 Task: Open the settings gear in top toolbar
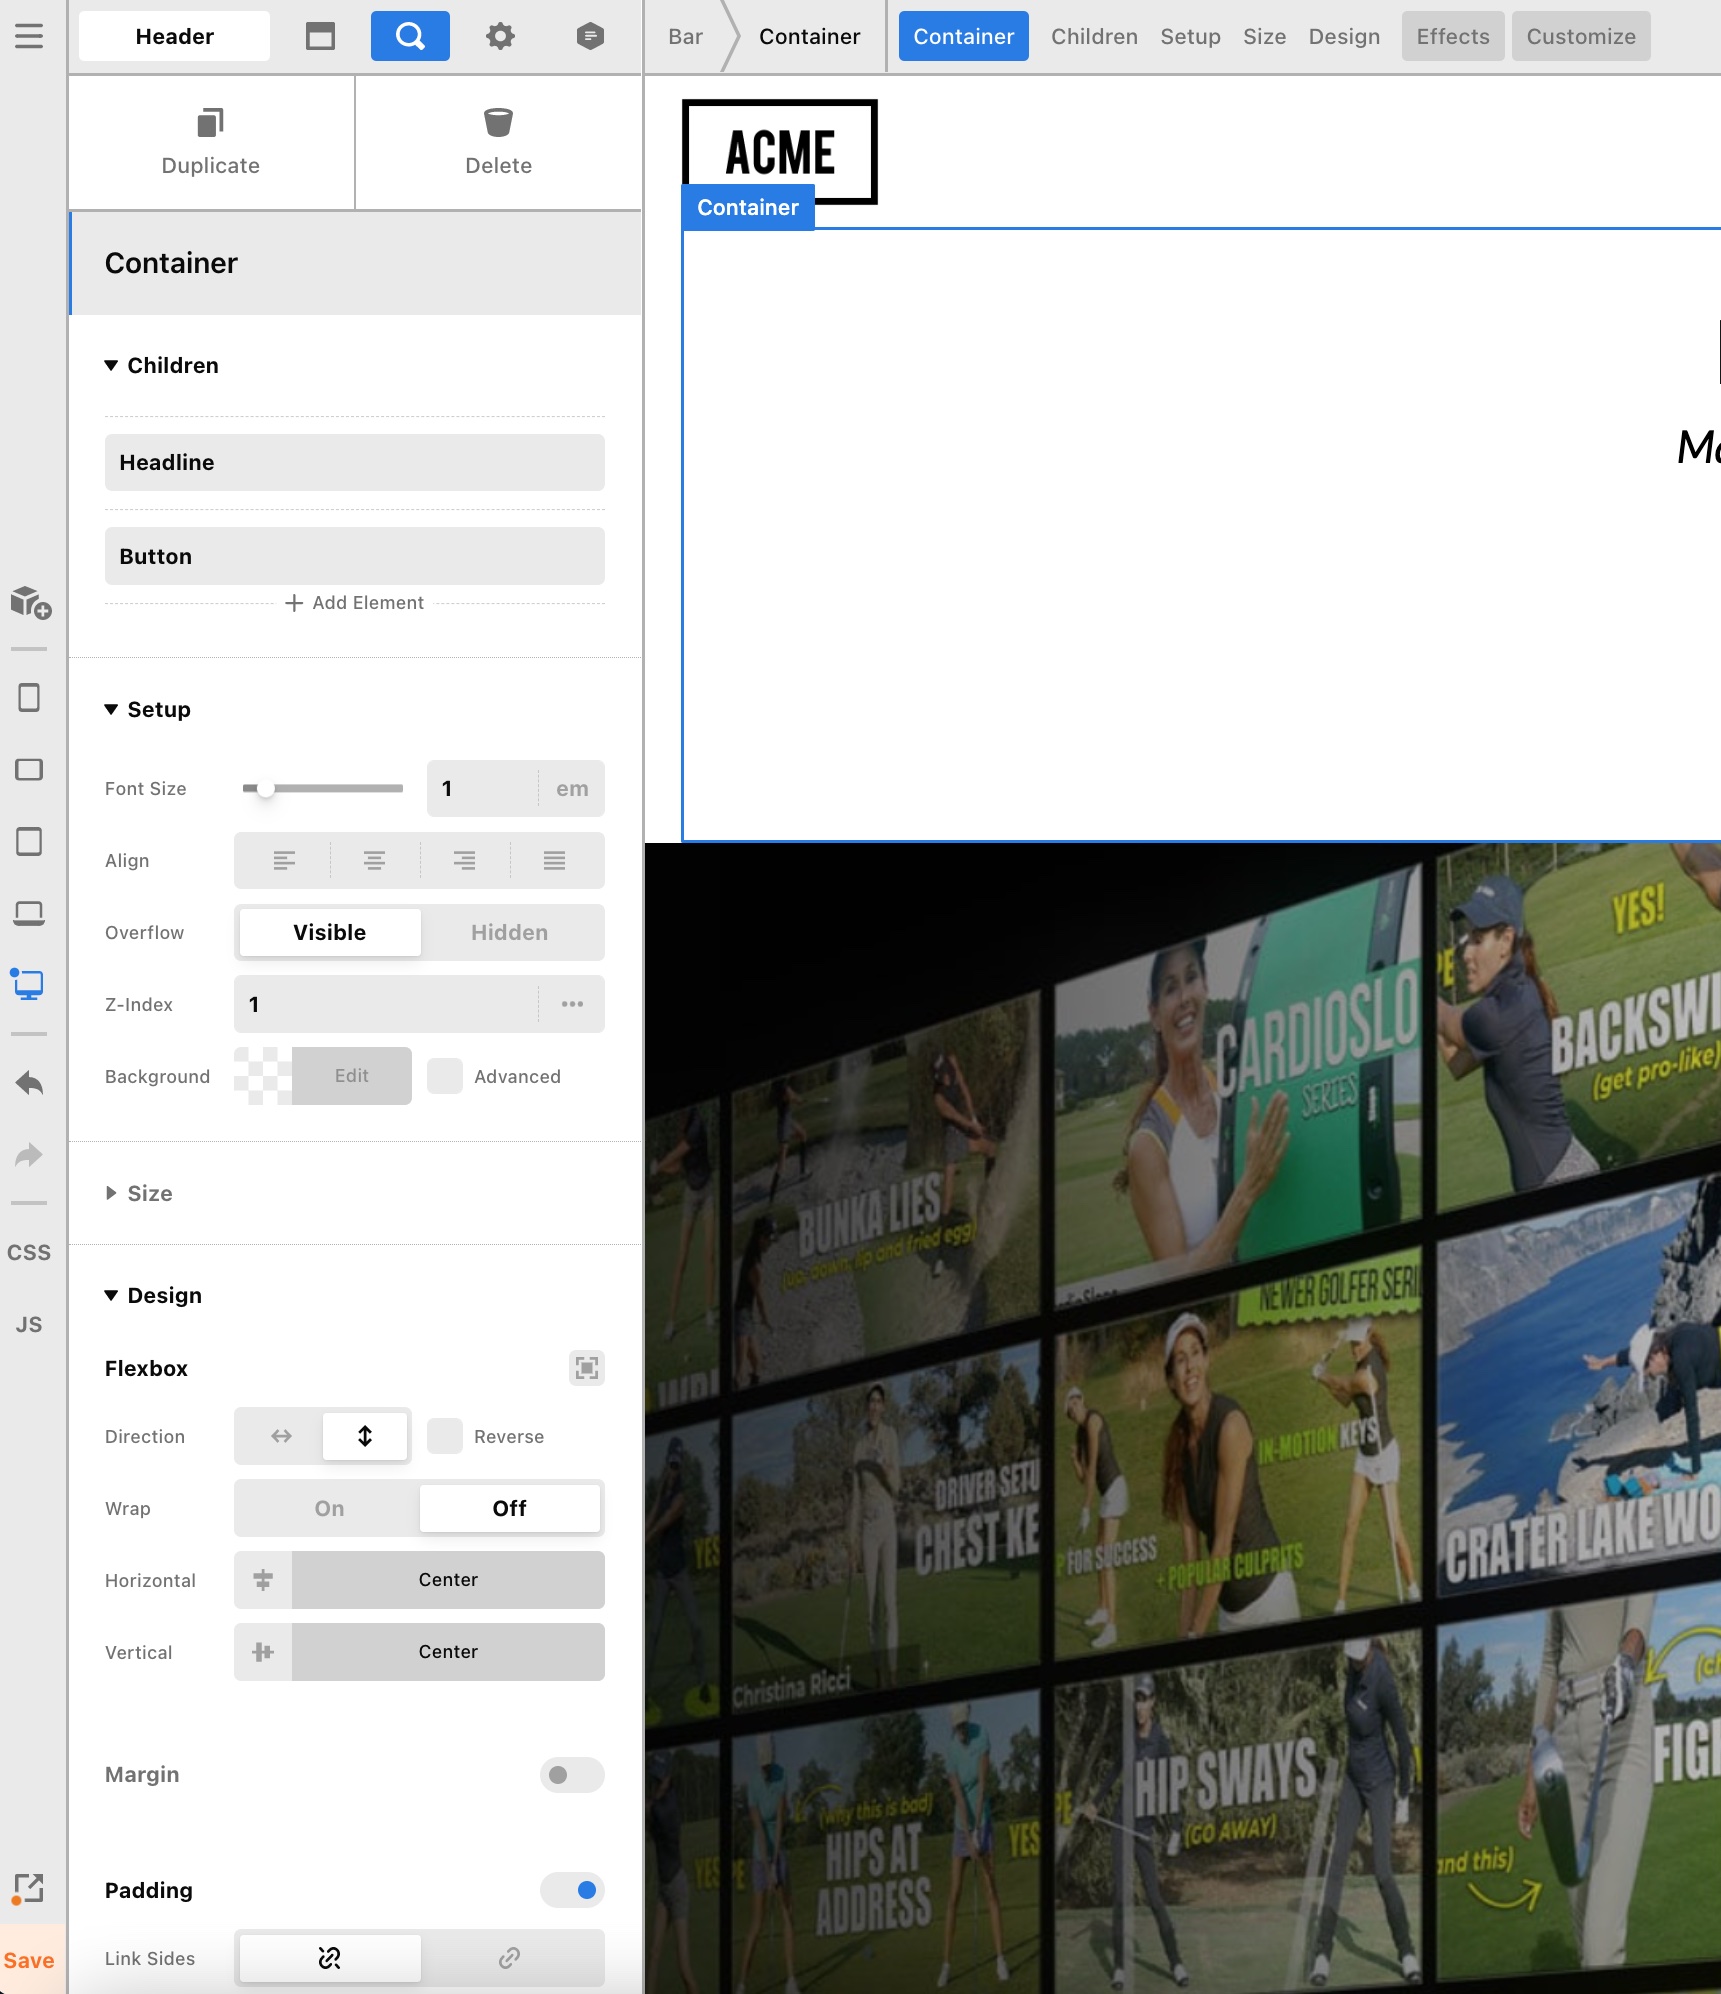500,37
